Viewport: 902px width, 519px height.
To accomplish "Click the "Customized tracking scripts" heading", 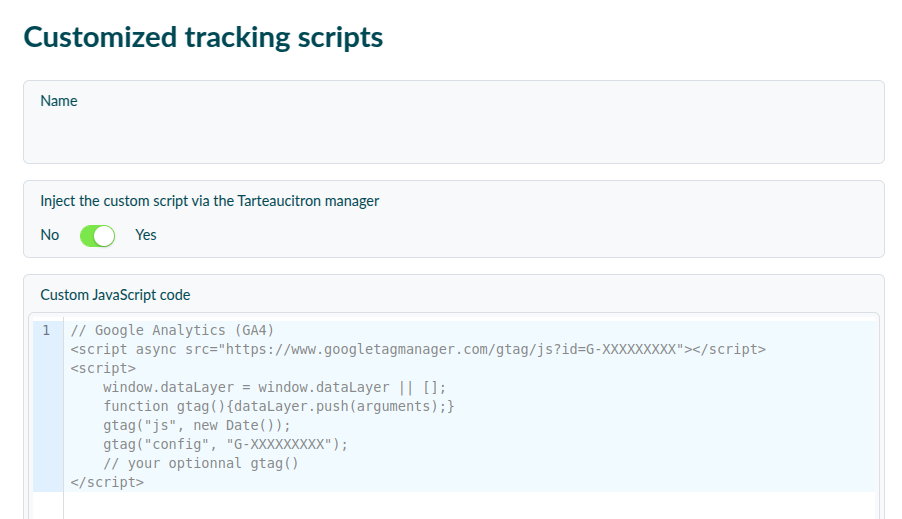I will [x=203, y=37].
